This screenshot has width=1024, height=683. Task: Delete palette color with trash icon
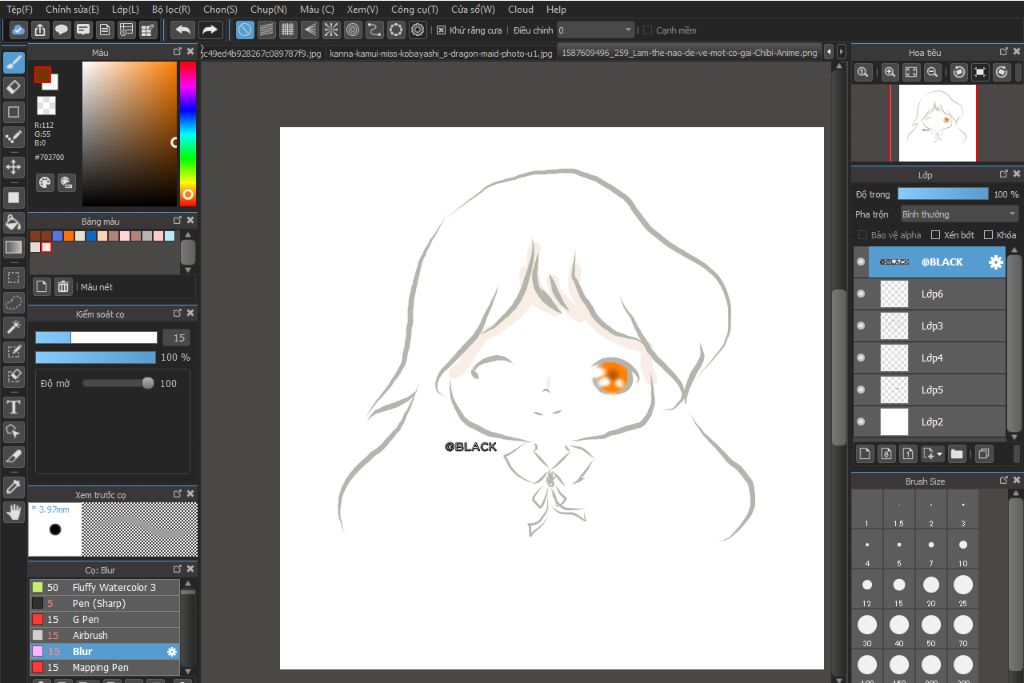(x=63, y=287)
